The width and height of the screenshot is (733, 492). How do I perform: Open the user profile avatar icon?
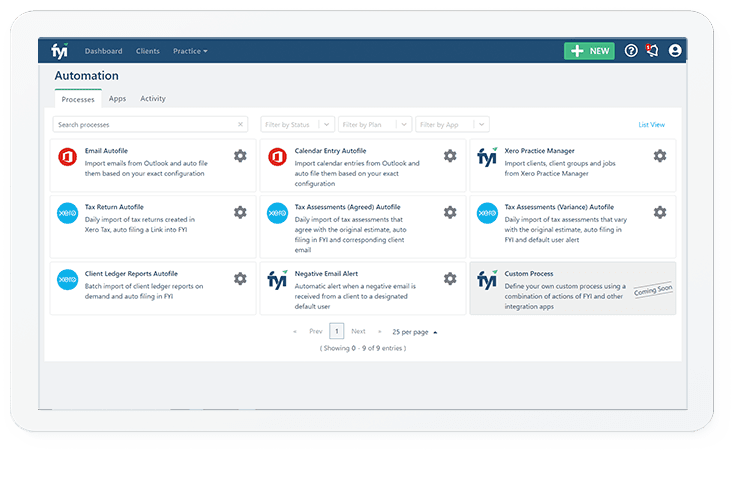coord(675,51)
